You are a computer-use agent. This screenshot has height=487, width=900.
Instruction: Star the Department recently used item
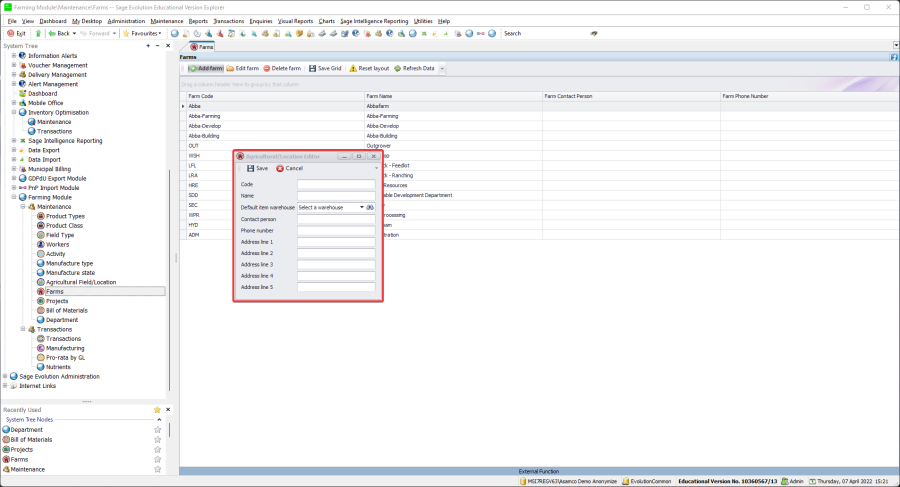(x=157, y=429)
